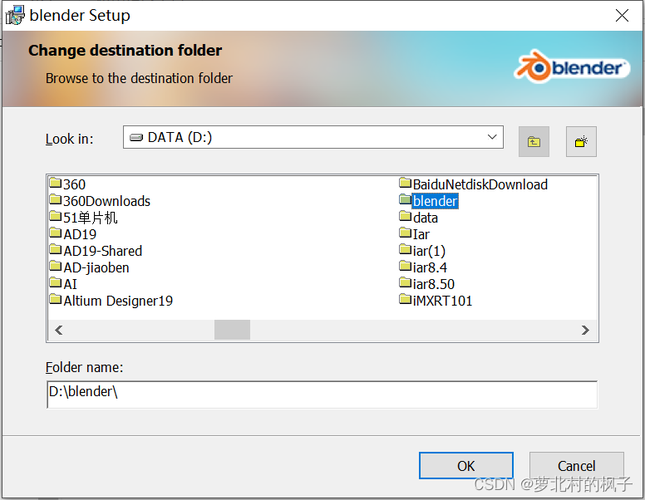
Task: Click the folder icon next to blender
Action: (x=405, y=199)
